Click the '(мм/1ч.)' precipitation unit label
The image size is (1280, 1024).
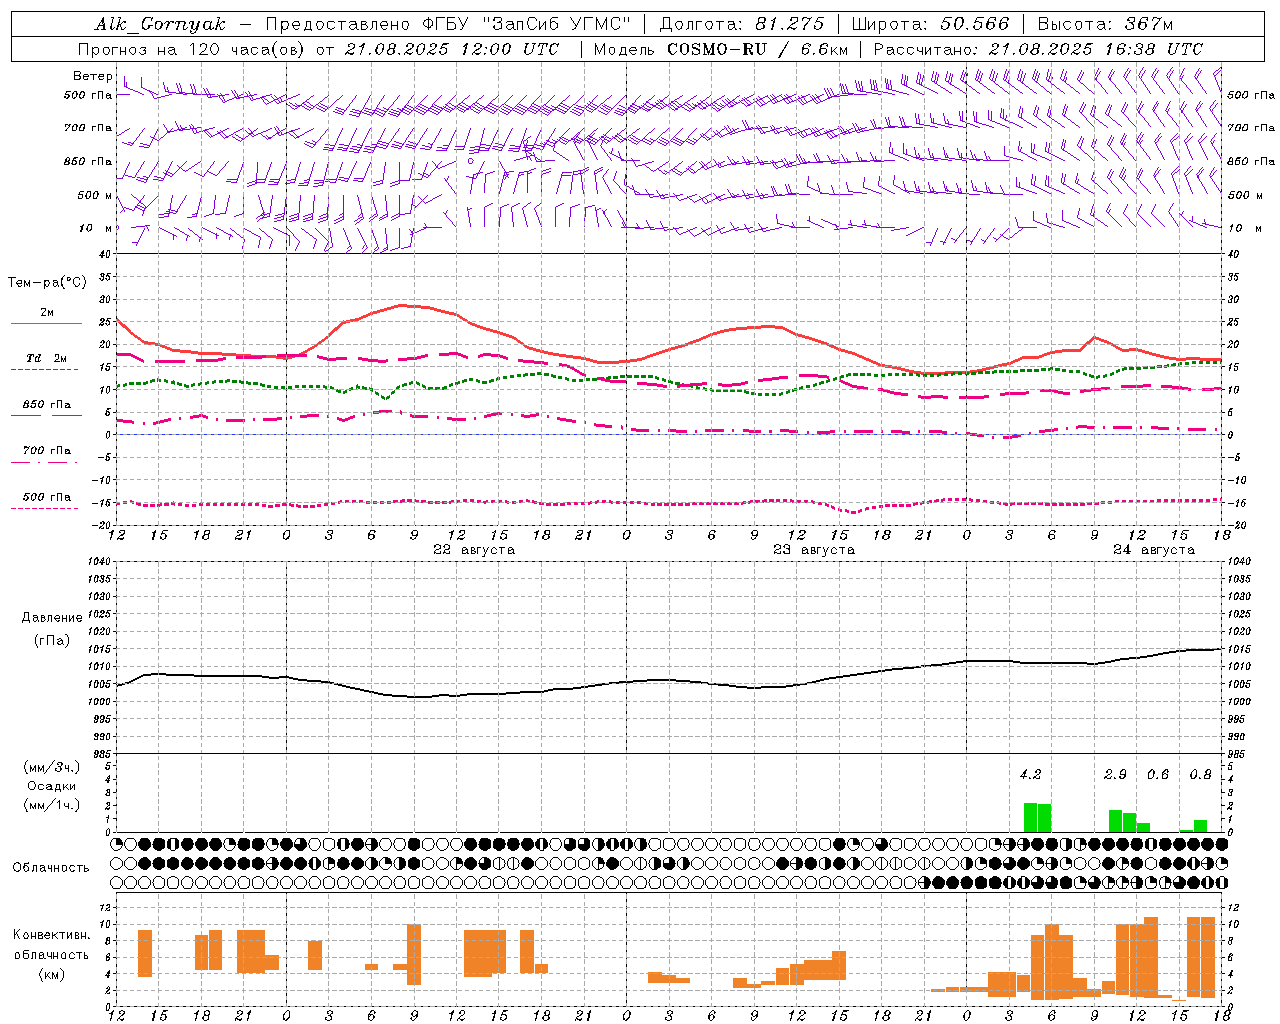pyautogui.click(x=52, y=805)
